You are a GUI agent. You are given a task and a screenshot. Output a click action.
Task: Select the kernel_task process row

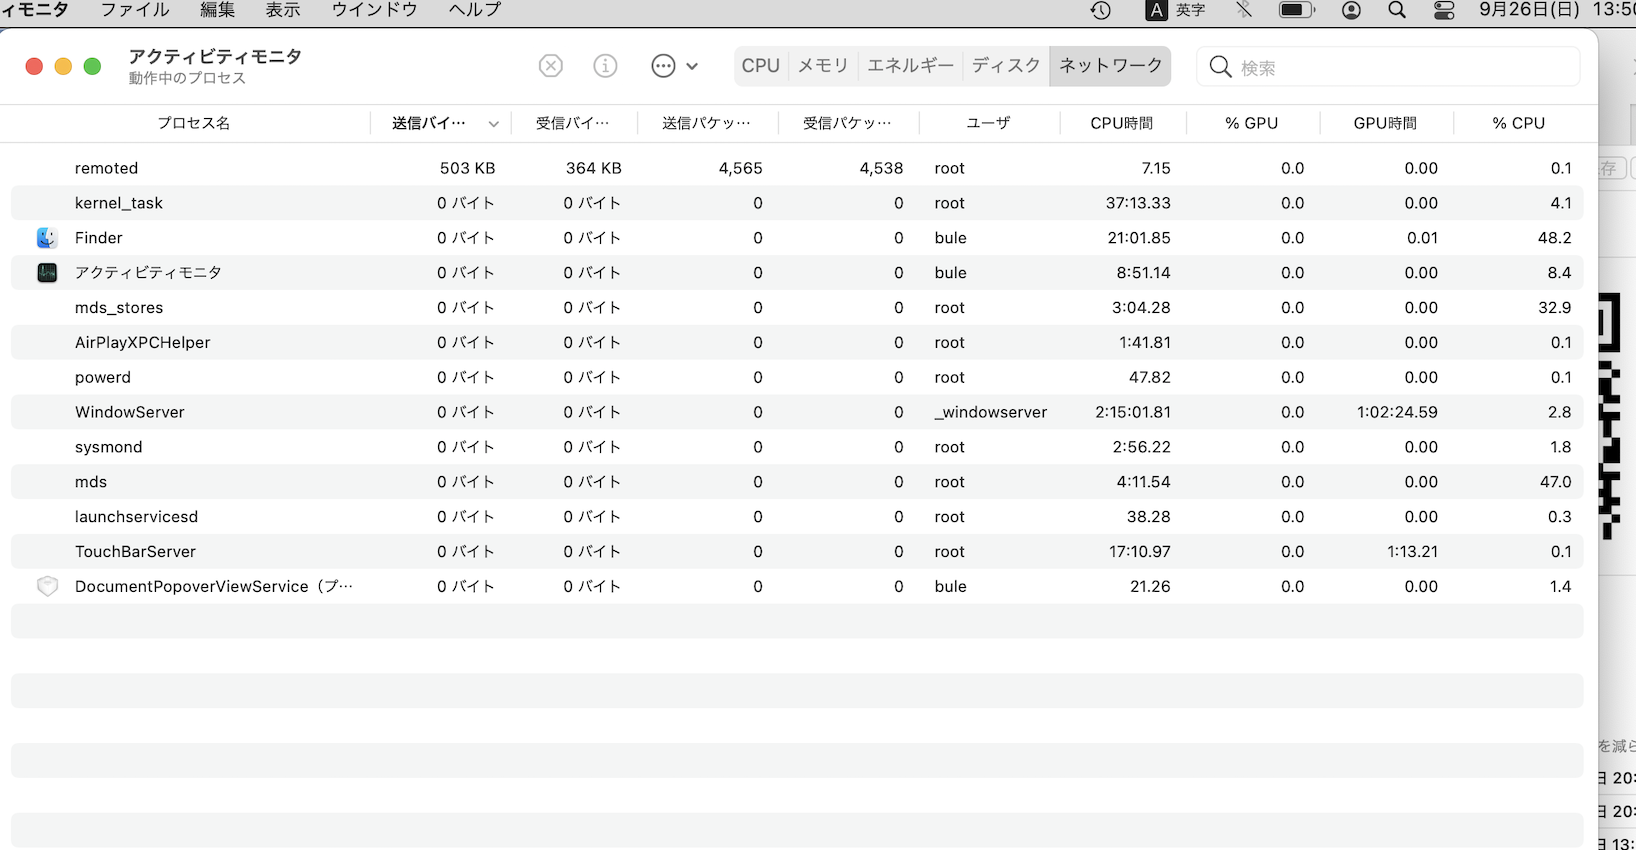tap(797, 203)
